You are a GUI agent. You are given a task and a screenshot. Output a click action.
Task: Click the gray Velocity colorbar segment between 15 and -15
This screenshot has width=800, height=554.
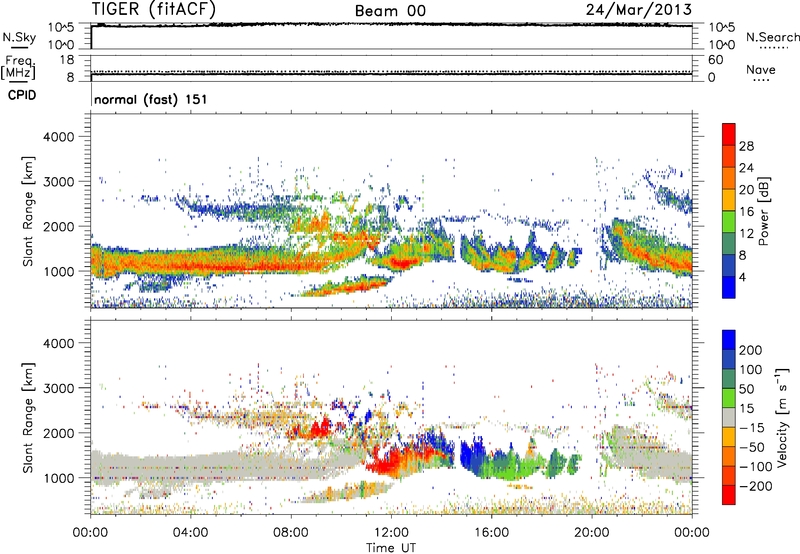click(729, 417)
